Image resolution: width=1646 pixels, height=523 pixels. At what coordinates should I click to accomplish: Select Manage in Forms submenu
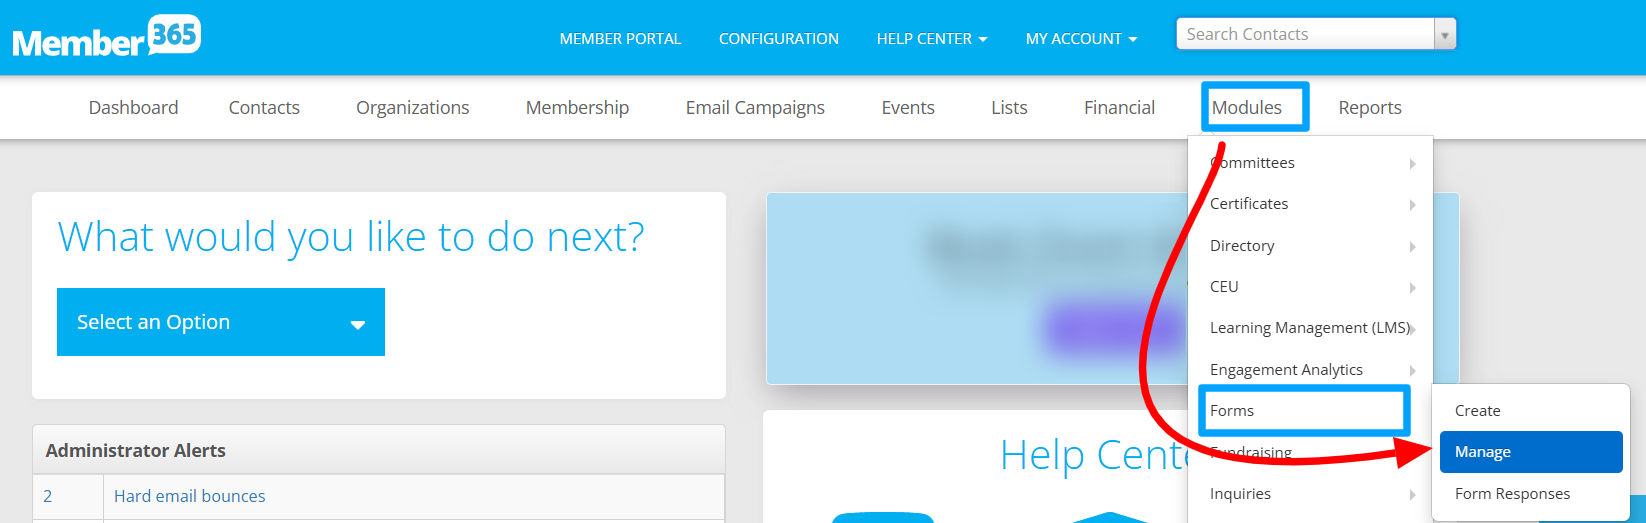(1531, 452)
